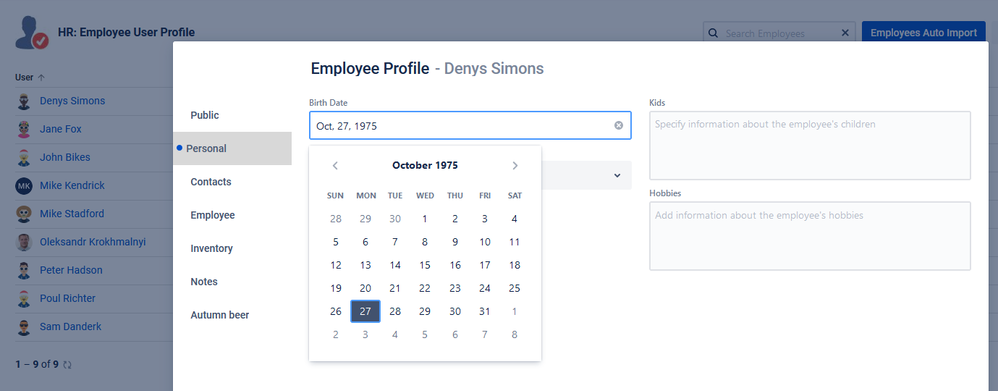The image size is (998, 391).
Task: Click into the Kids text area
Action: point(810,146)
